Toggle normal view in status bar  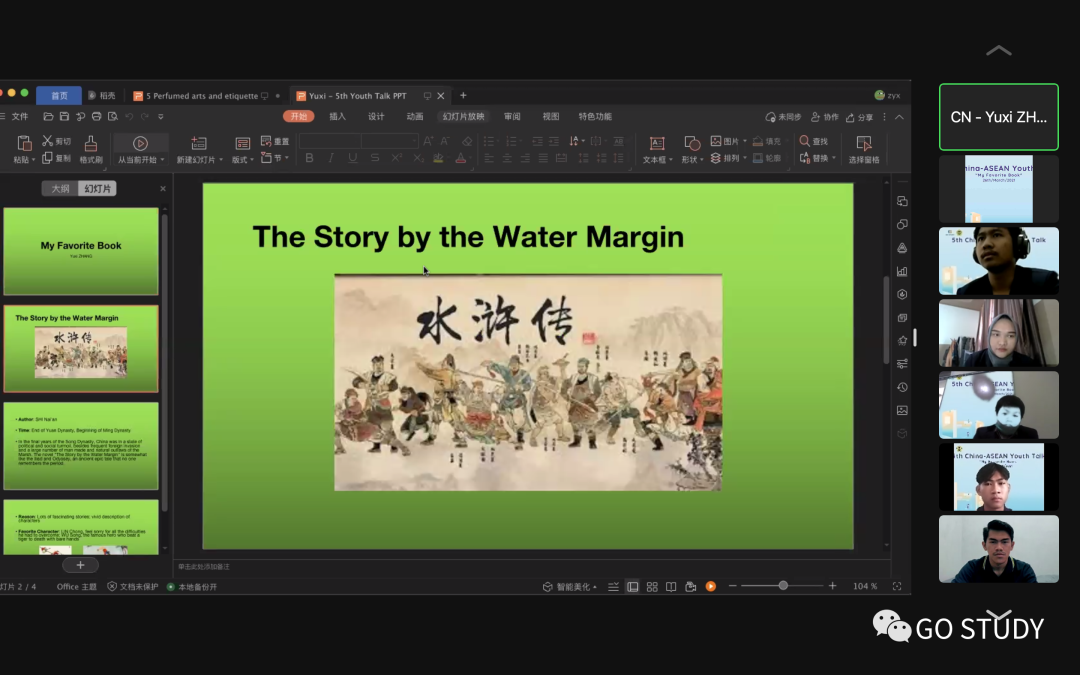pos(632,587)
